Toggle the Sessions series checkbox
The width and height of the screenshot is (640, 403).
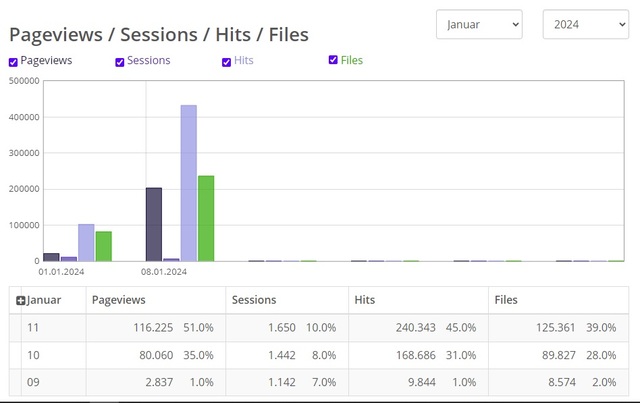coord(120,62)
